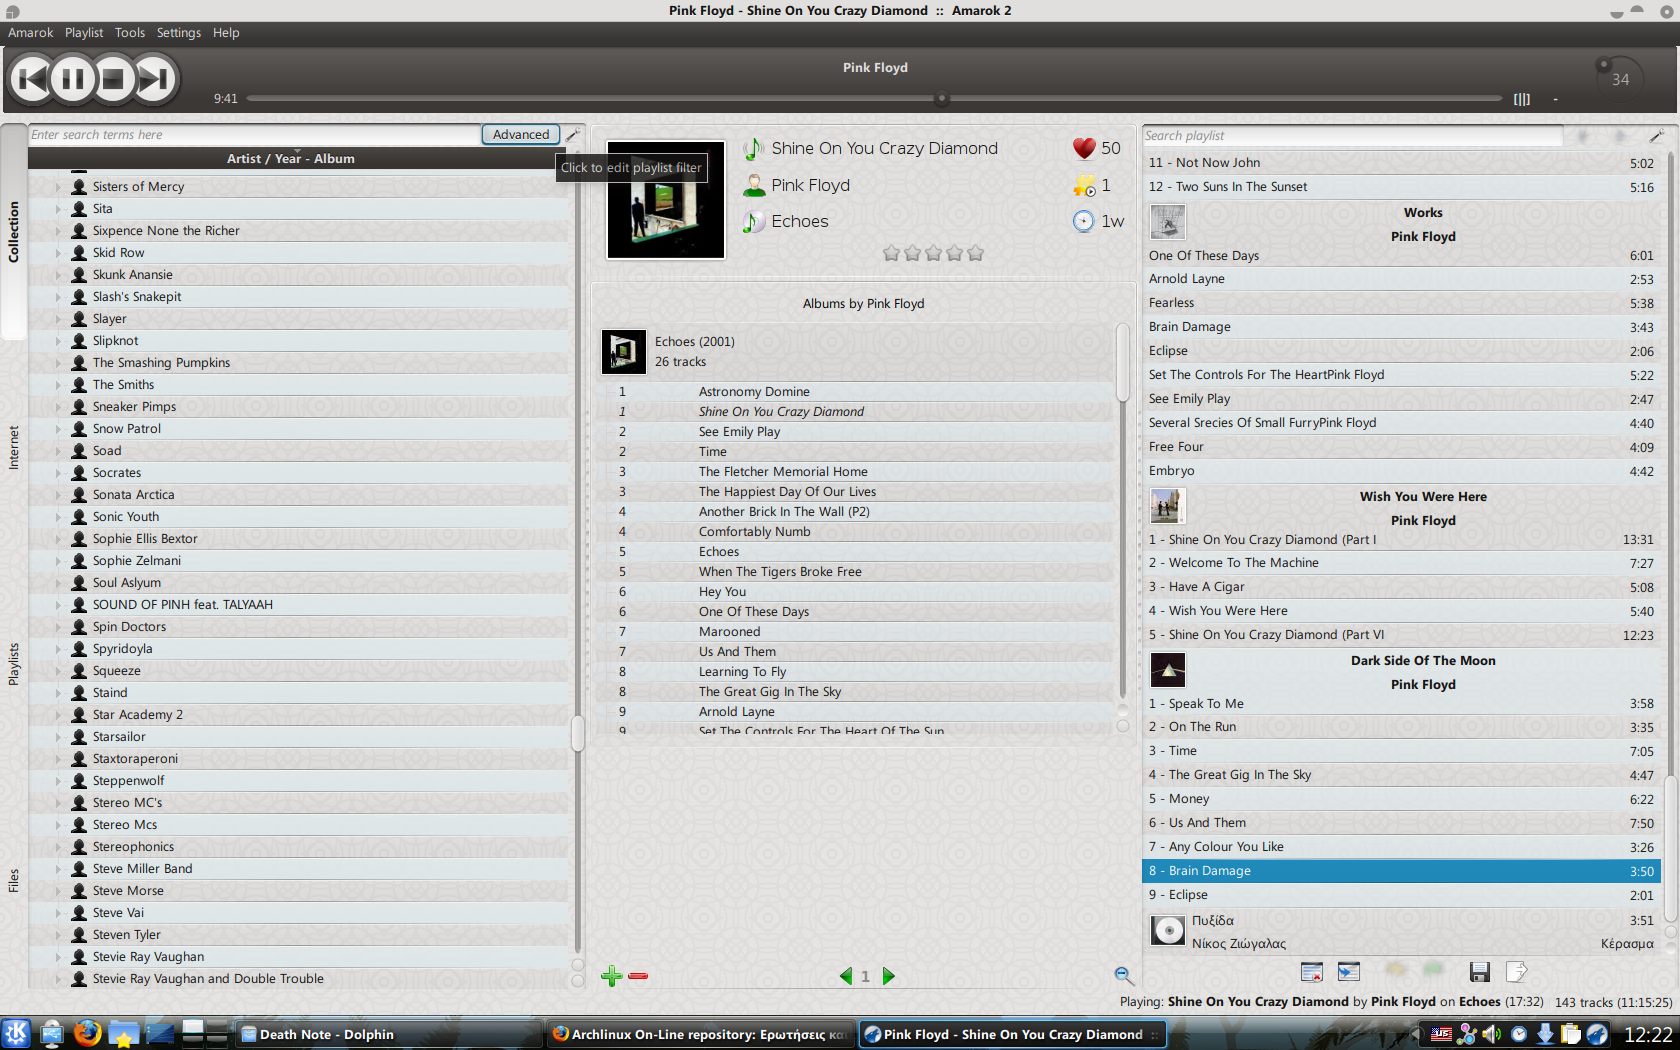This screenshot has width=1680, height=1050.
Task: Open the starred folder icon in panel
Action: pyautogui.click(x=123, y=1034)
